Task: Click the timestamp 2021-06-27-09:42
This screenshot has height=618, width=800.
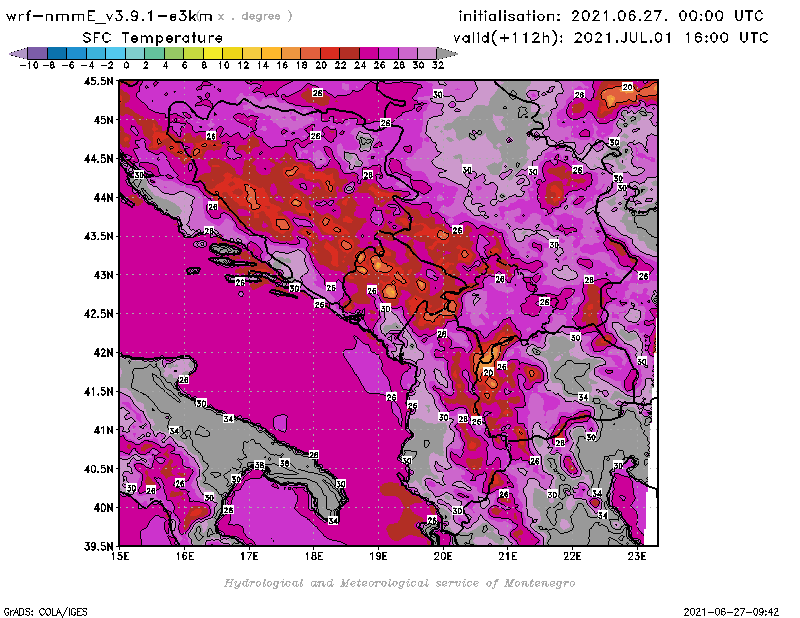Action: [x=731, y=612]
